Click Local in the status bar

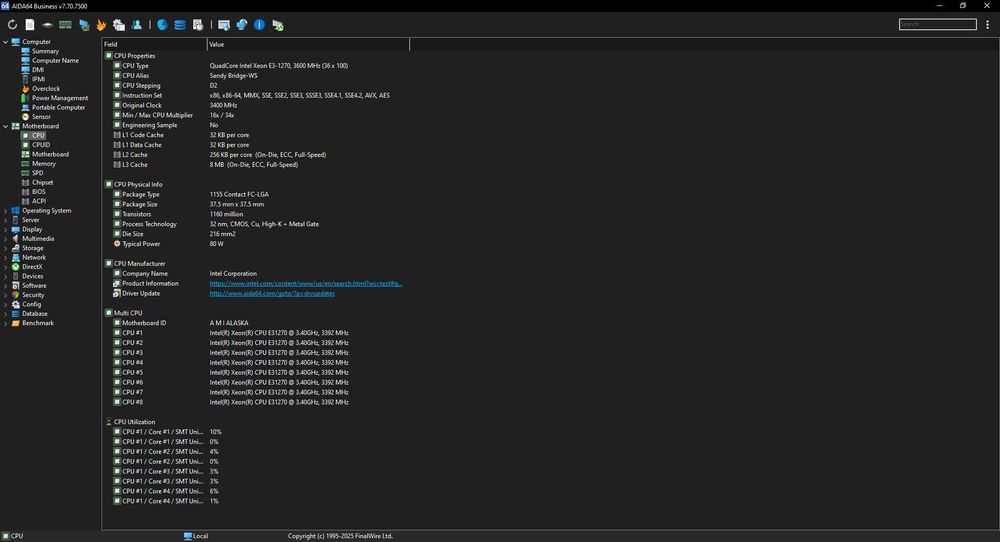click(x=196, y=536)
